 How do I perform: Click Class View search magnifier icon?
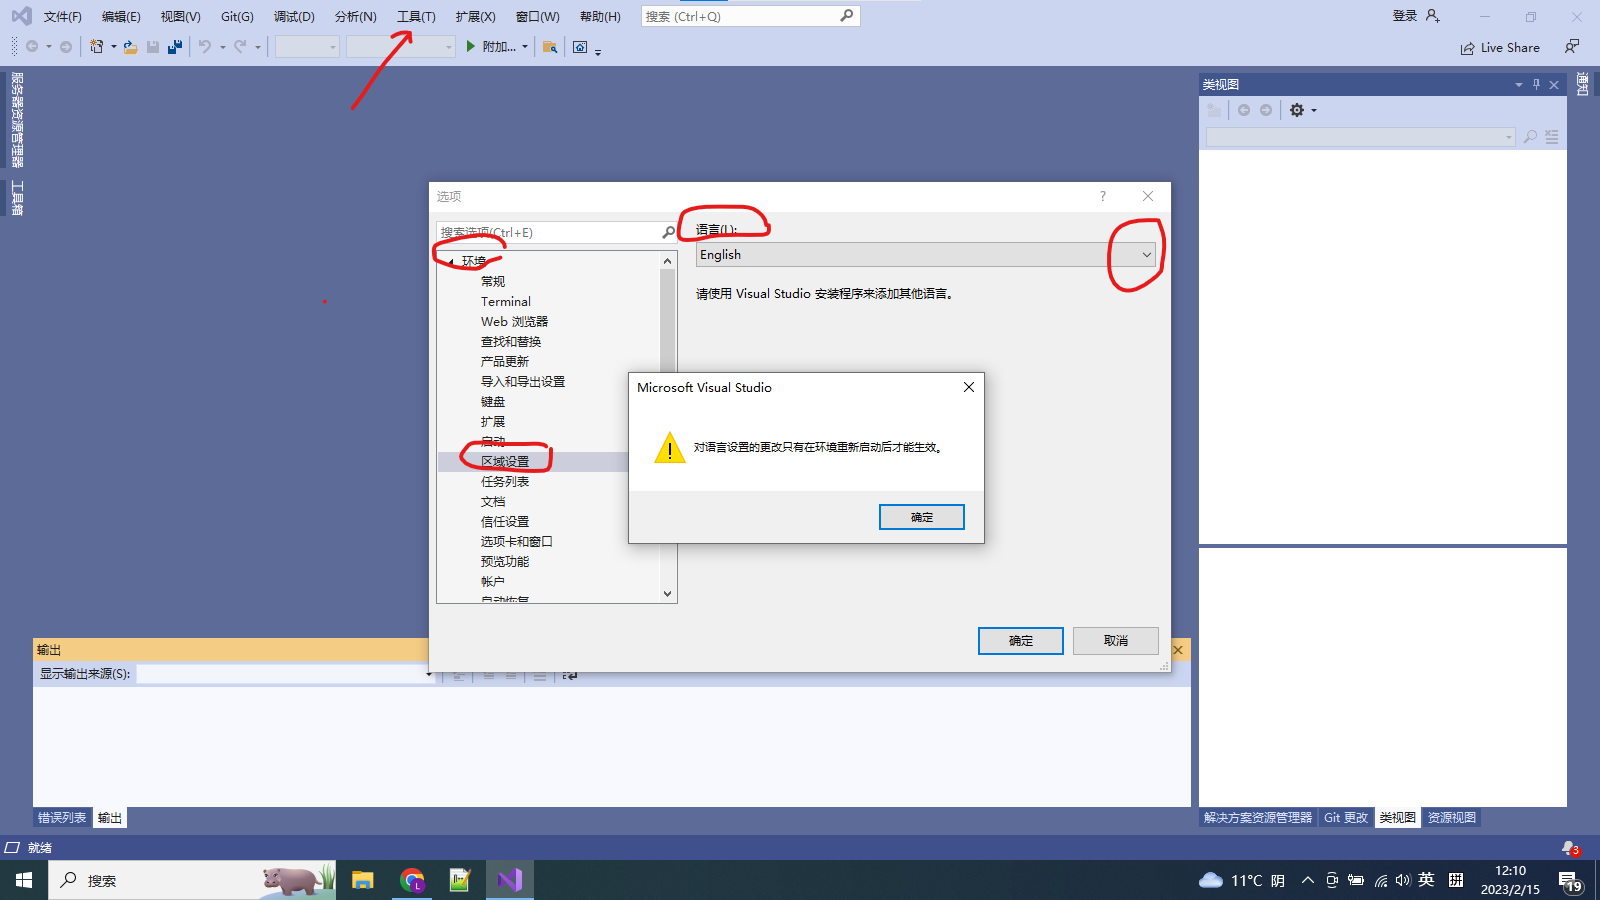1530,137
